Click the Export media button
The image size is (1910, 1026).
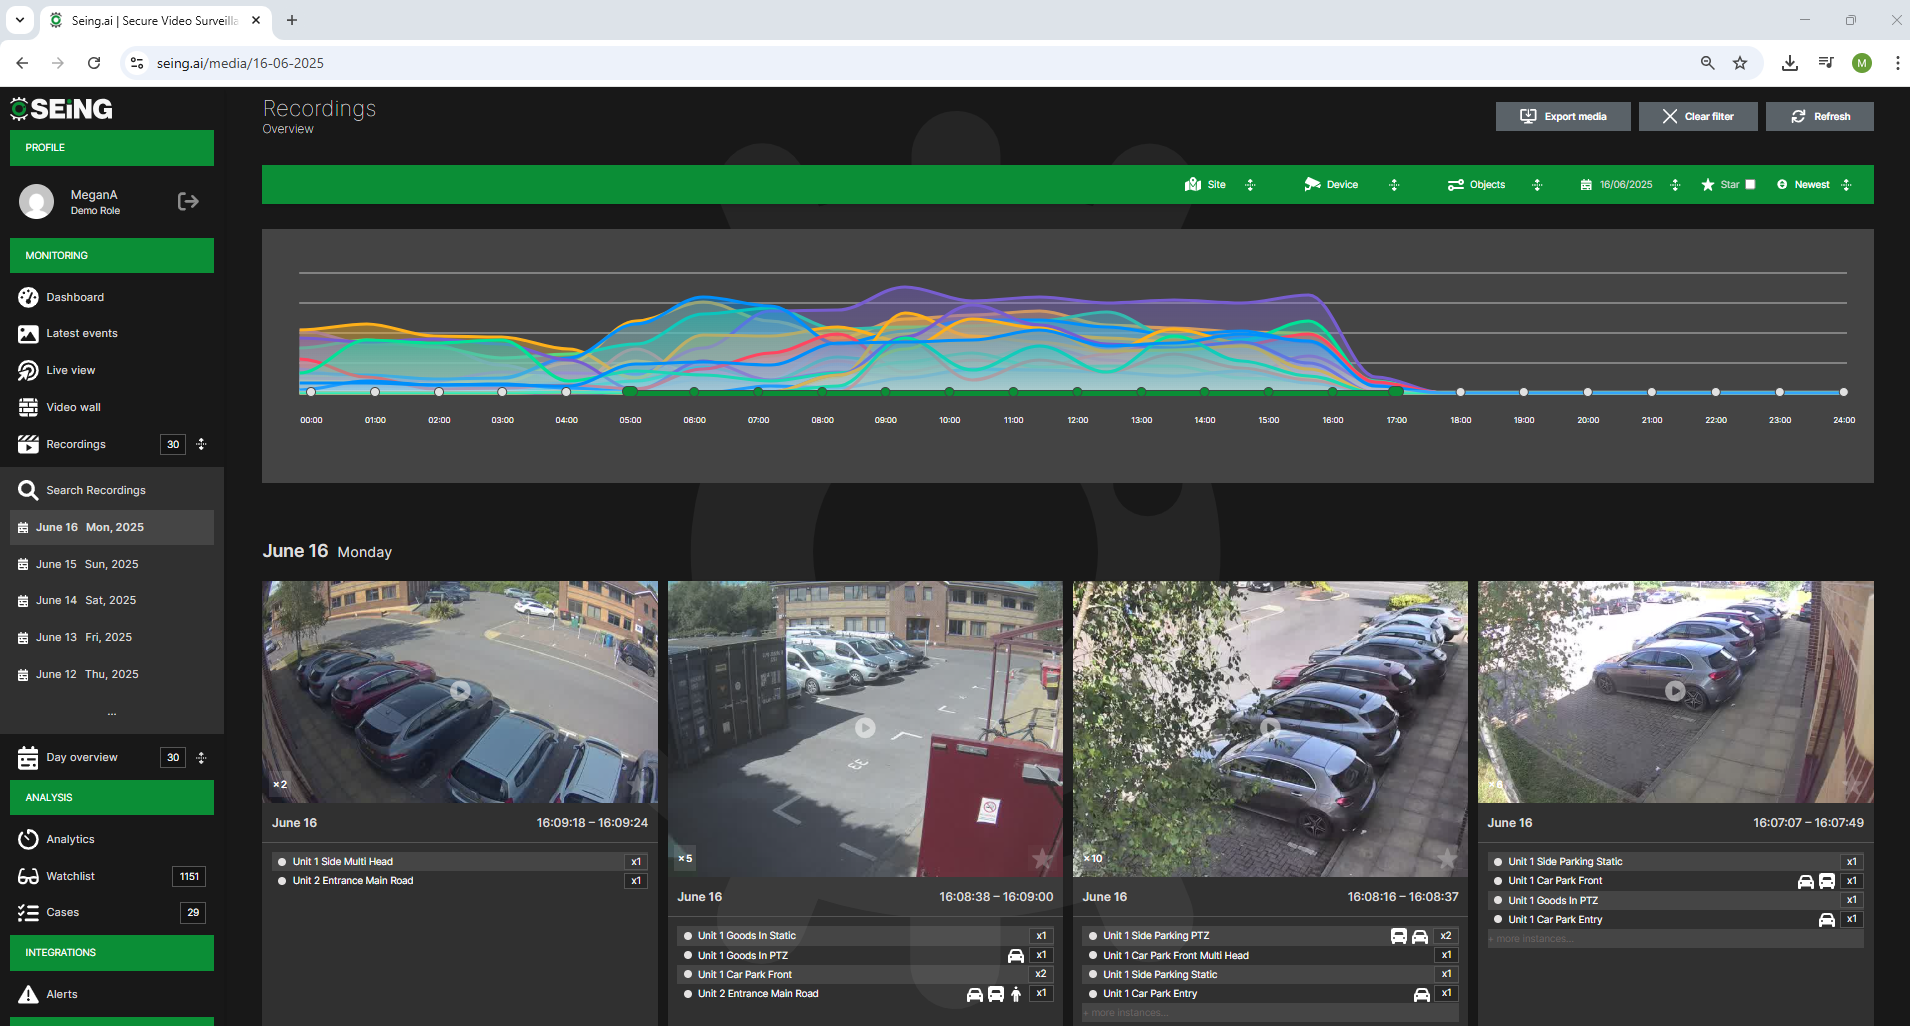pos(1562,116)
